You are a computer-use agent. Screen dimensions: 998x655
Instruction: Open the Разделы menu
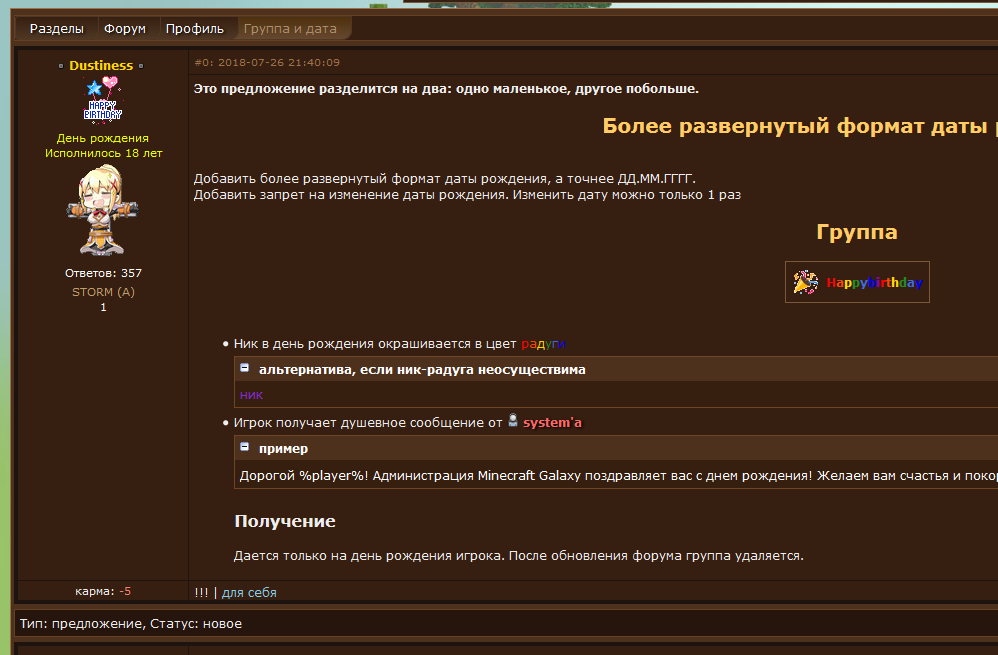(56, 29)
